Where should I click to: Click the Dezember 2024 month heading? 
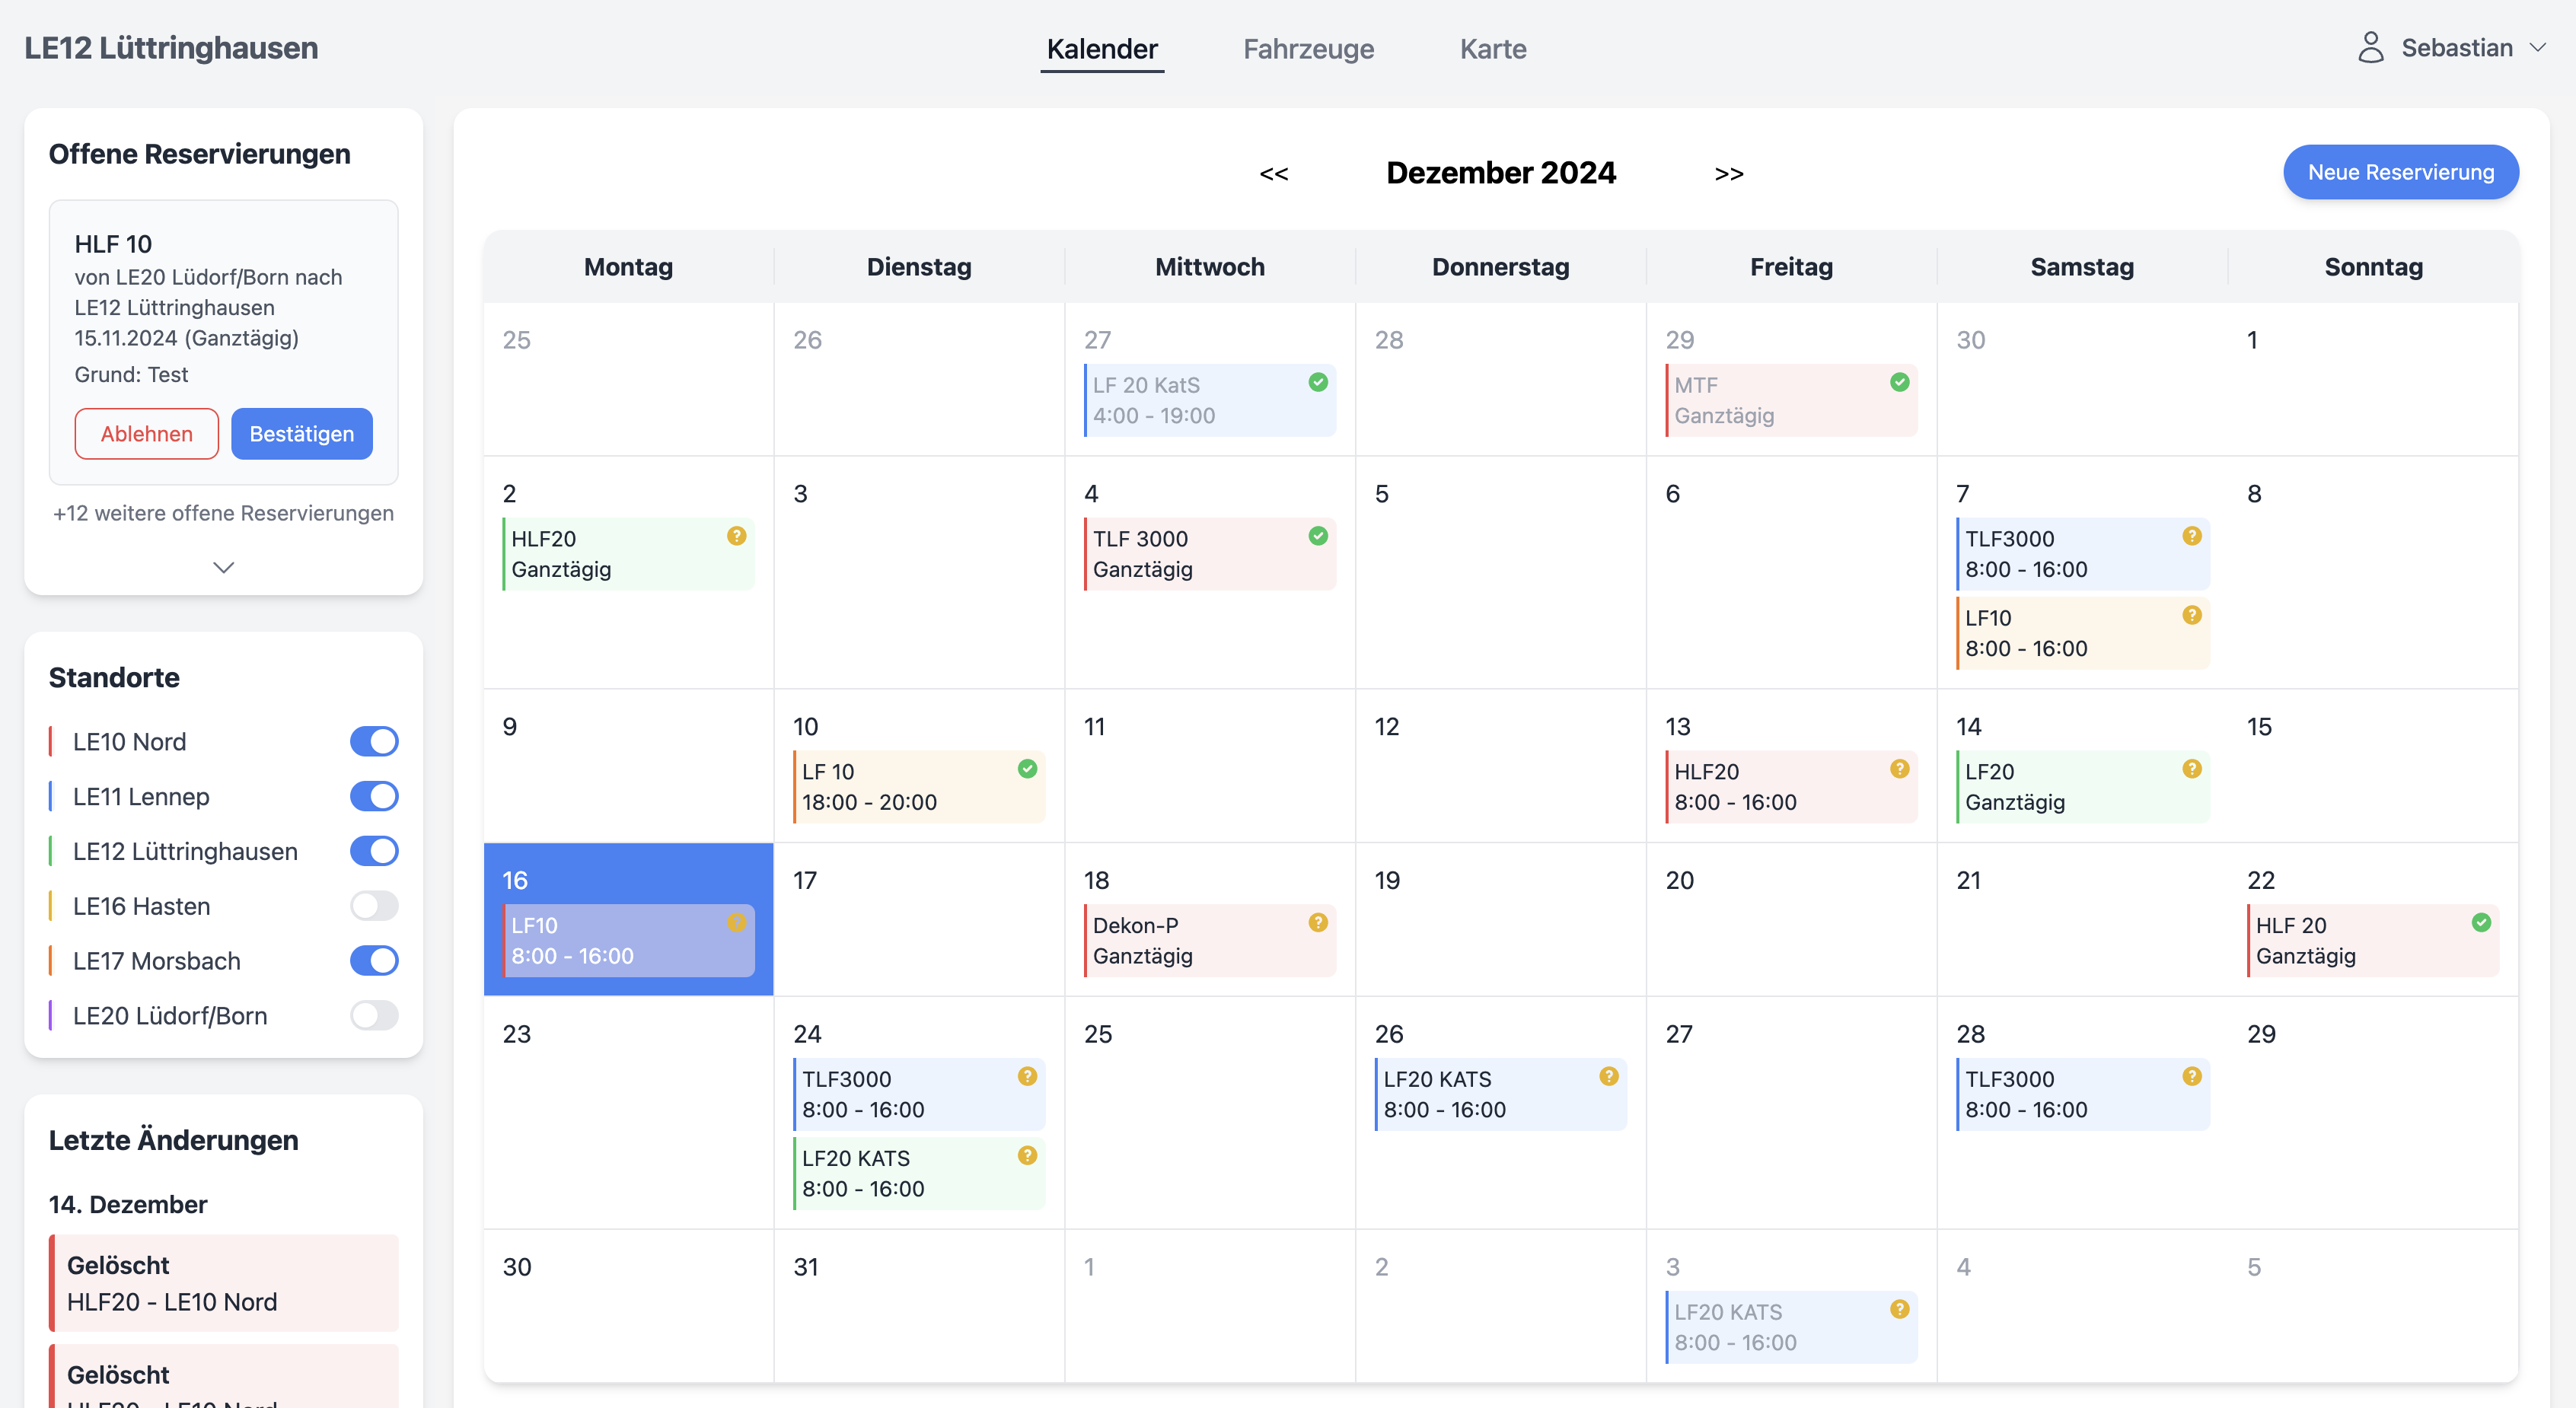1500,172
